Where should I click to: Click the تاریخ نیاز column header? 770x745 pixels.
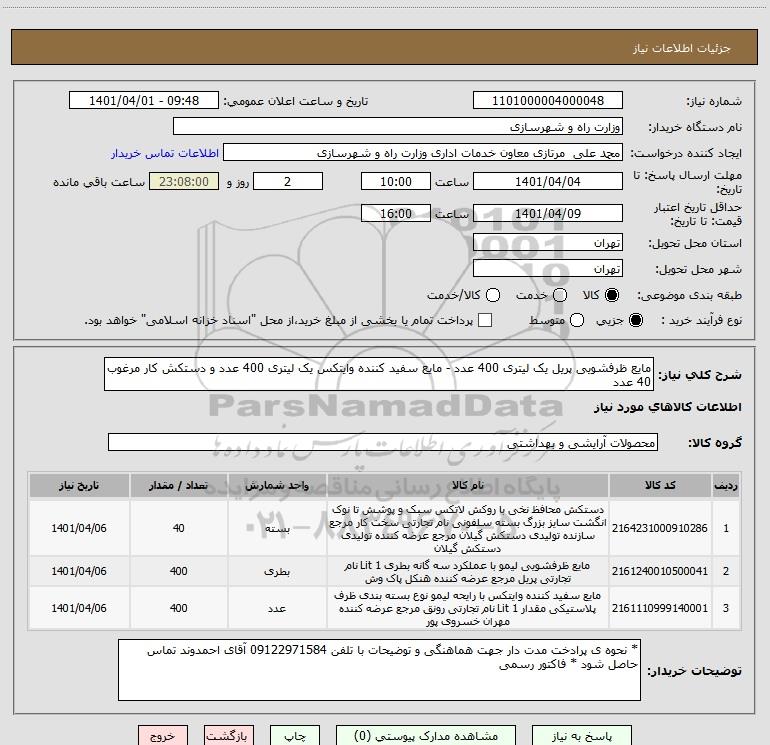(79, 485)
